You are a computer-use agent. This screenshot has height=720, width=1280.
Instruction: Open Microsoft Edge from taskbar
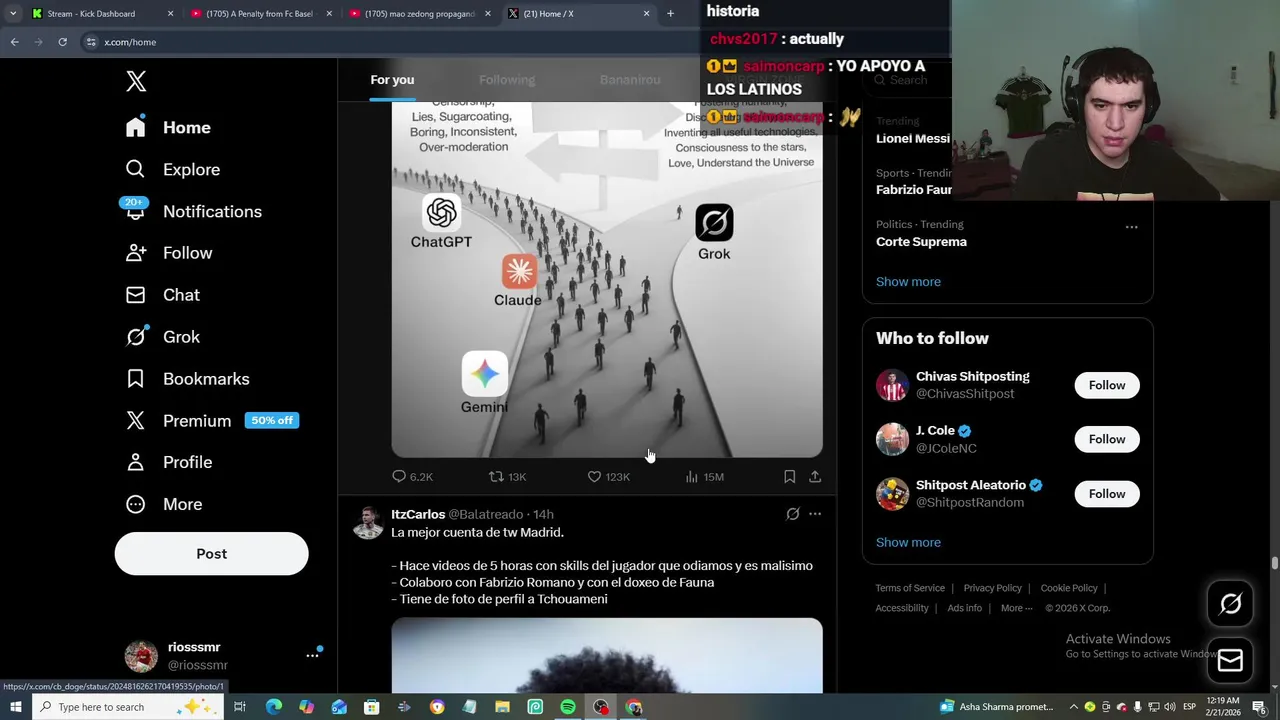click(x=273, y=707)
